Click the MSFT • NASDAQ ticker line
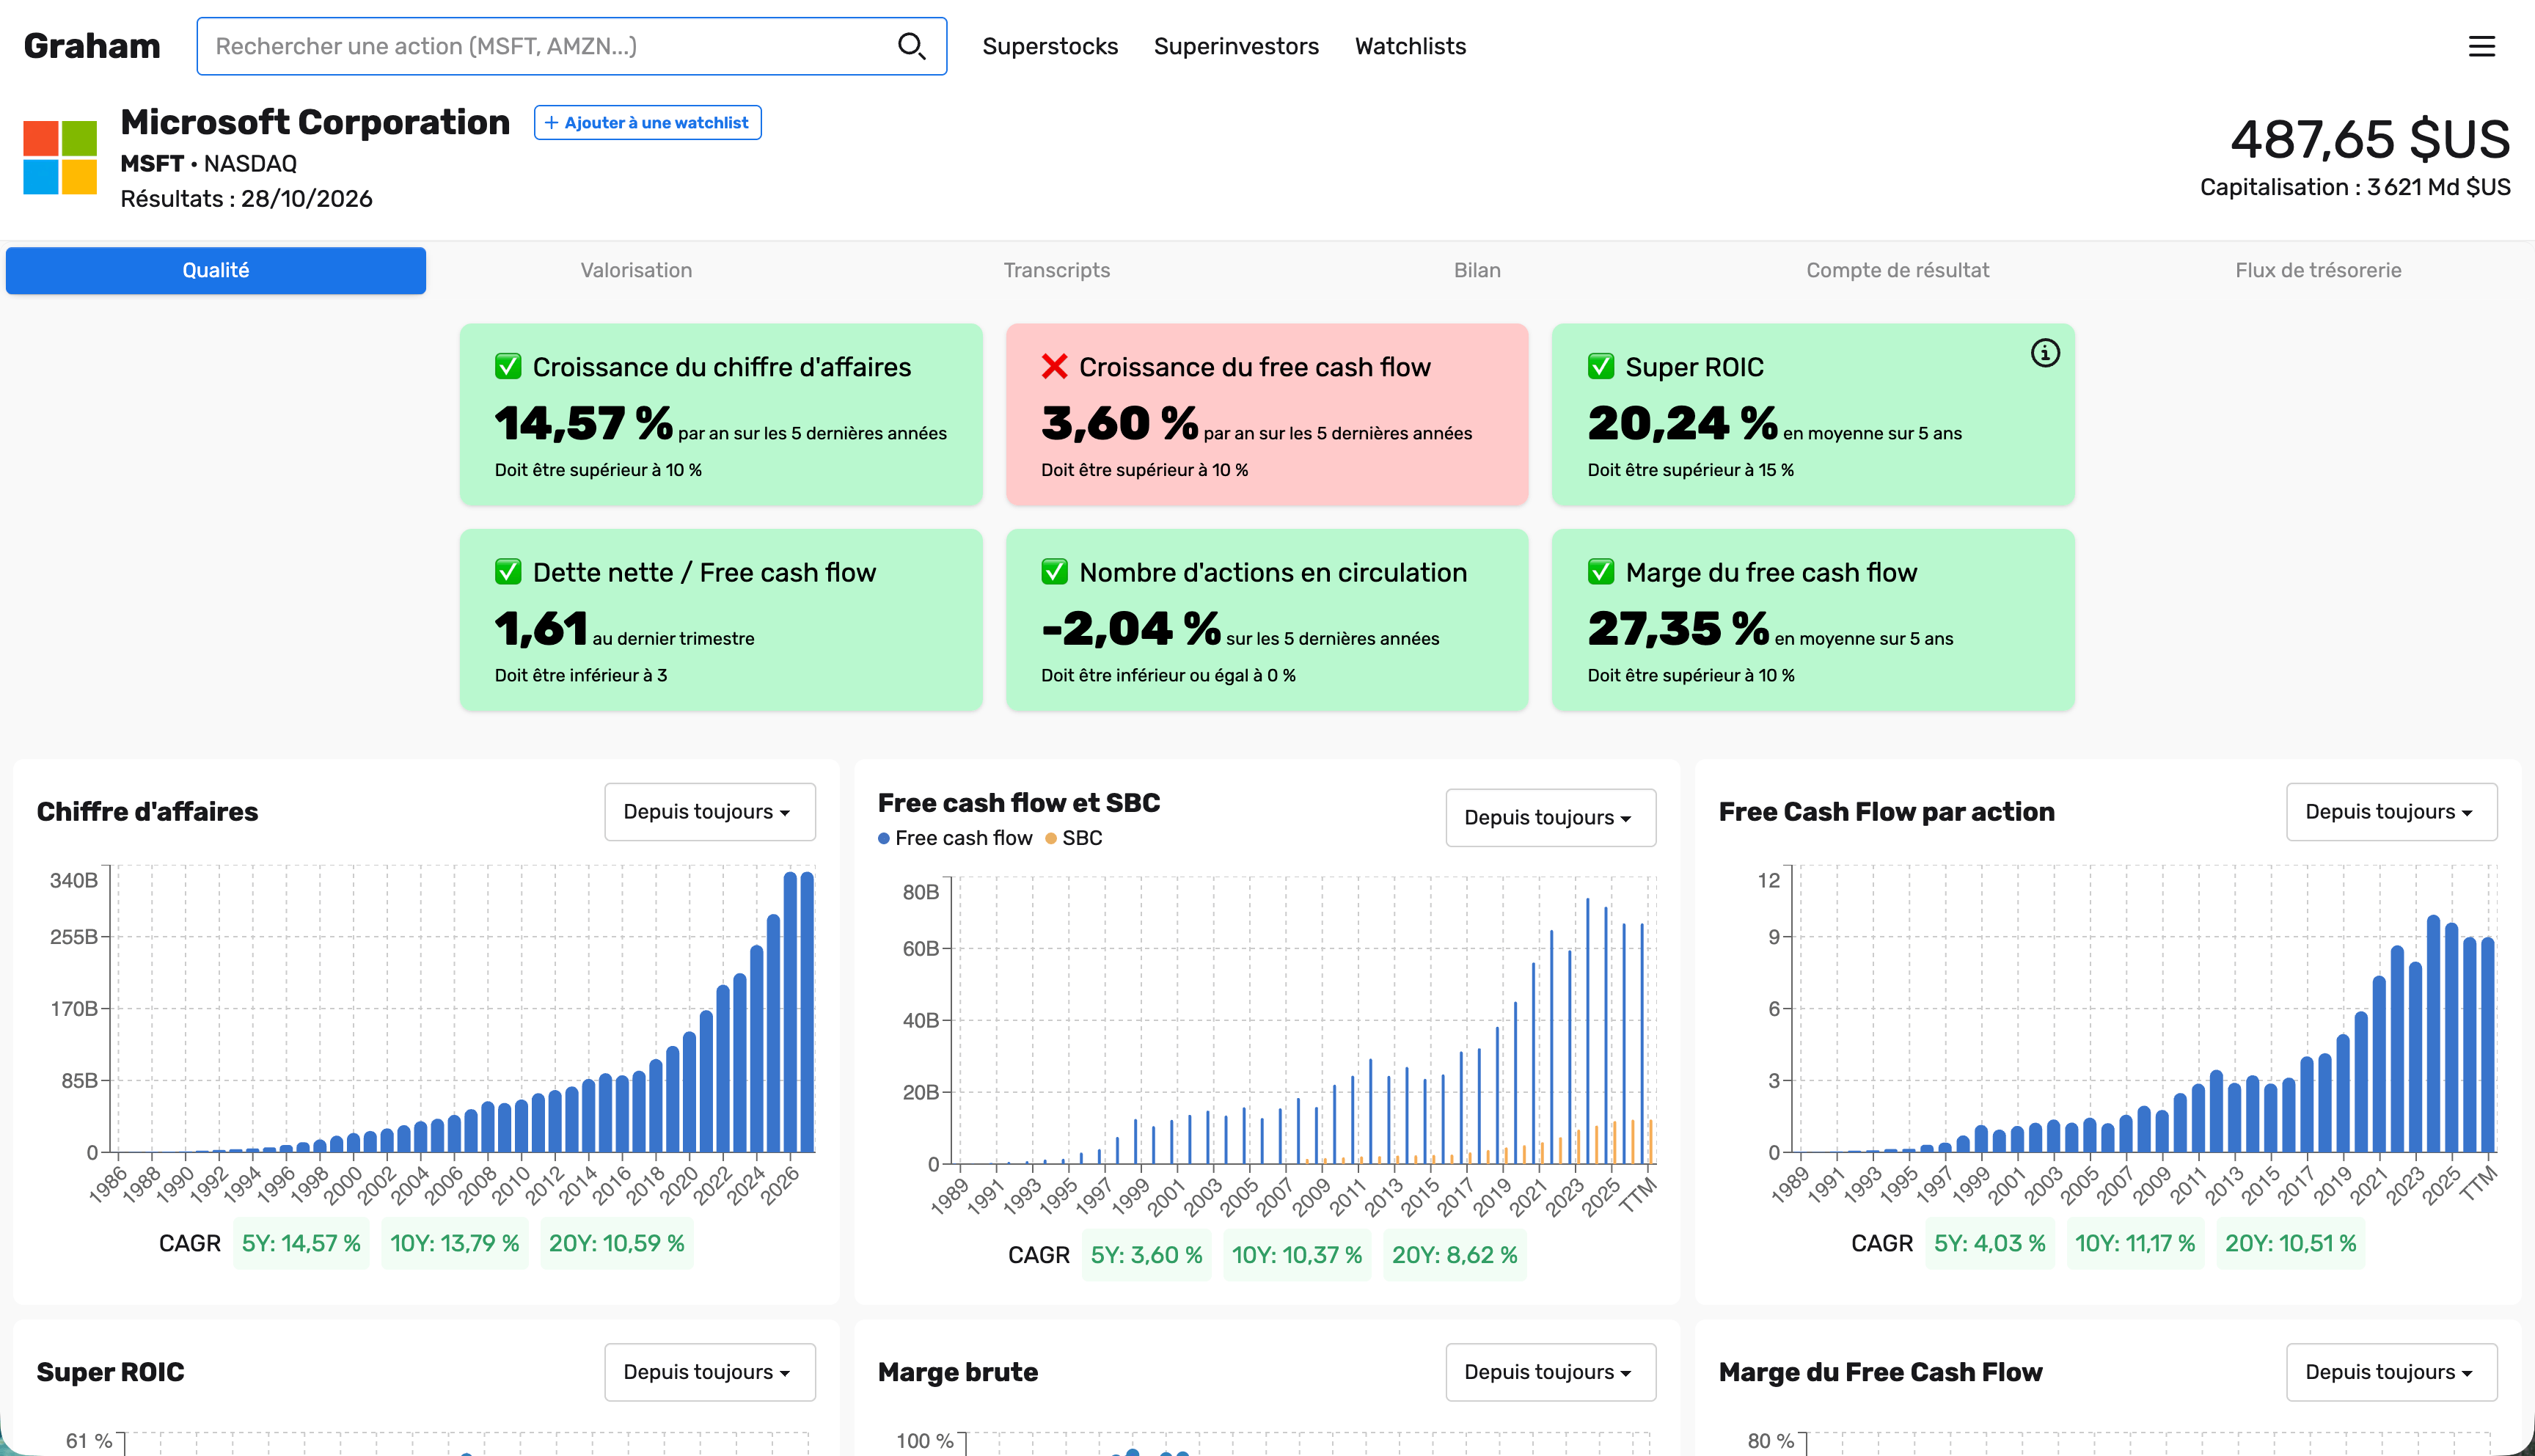This screenshot has height=1456, width=2535. (x=209, y=164)
